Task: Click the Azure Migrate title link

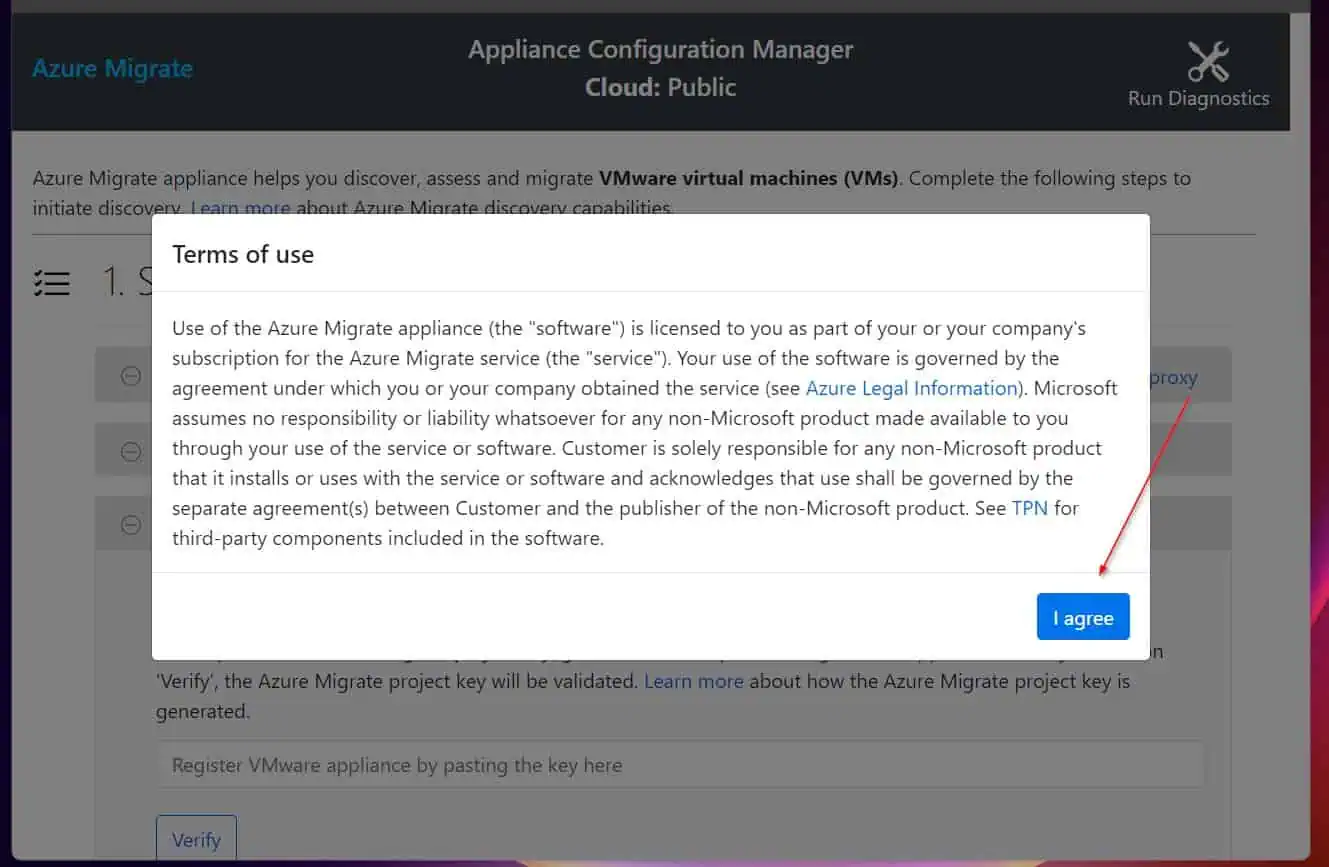Action: point(112,68)
